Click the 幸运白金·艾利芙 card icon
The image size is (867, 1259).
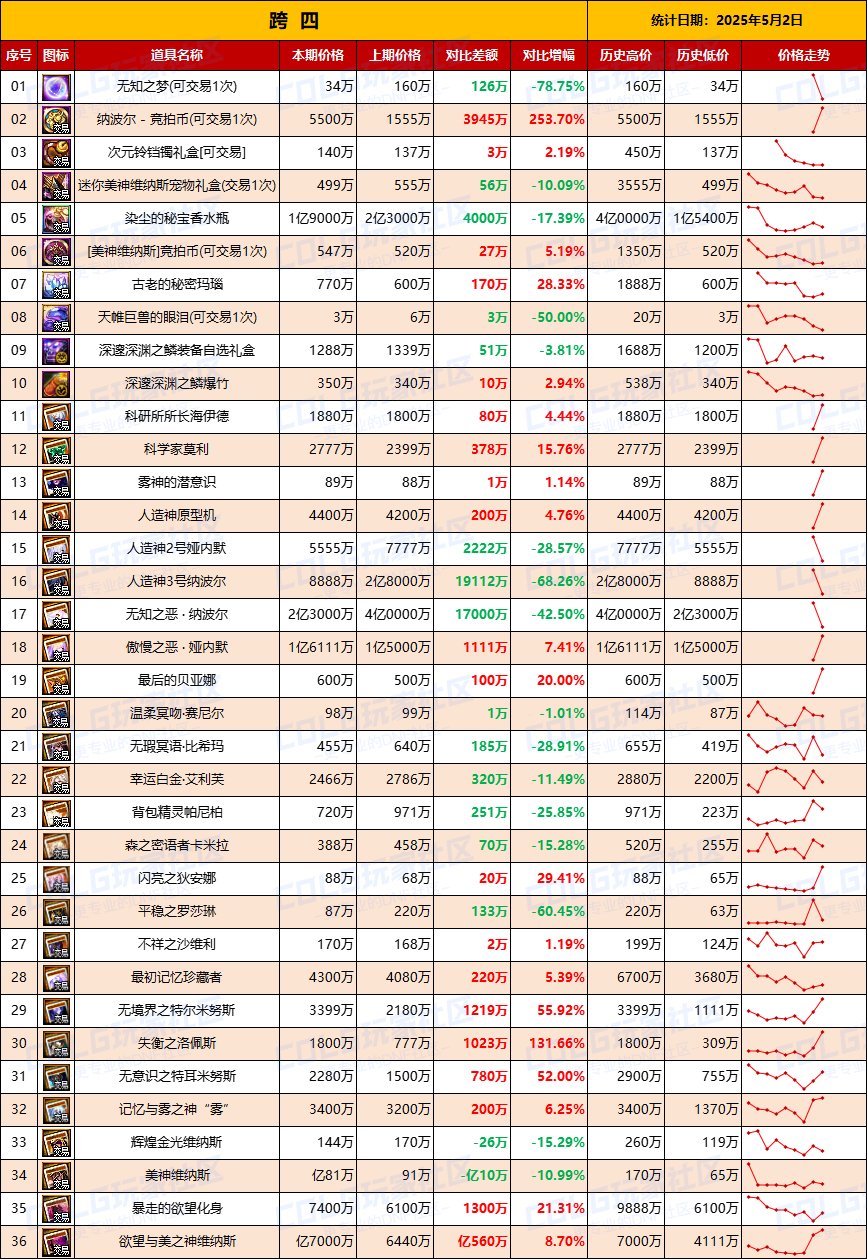pos(56,779)
